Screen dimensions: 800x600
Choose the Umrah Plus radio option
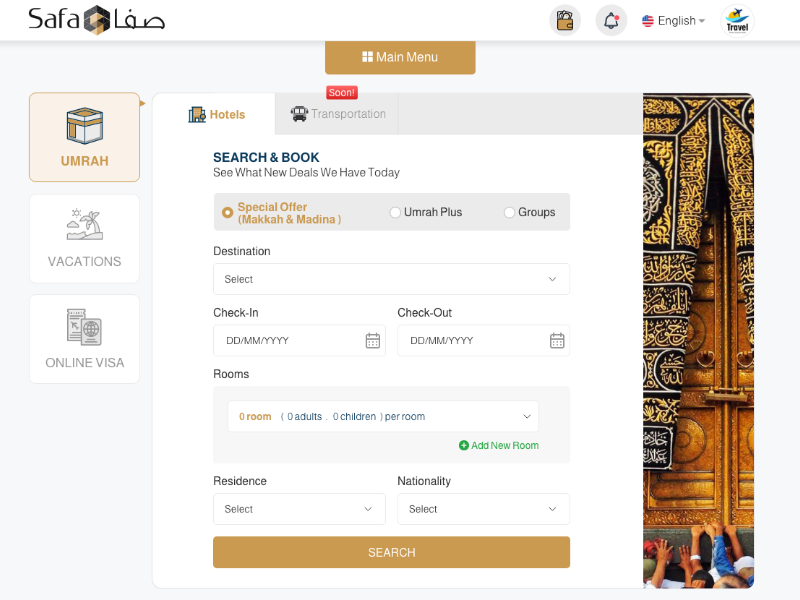pyautogui.click(x=395, y=213)
